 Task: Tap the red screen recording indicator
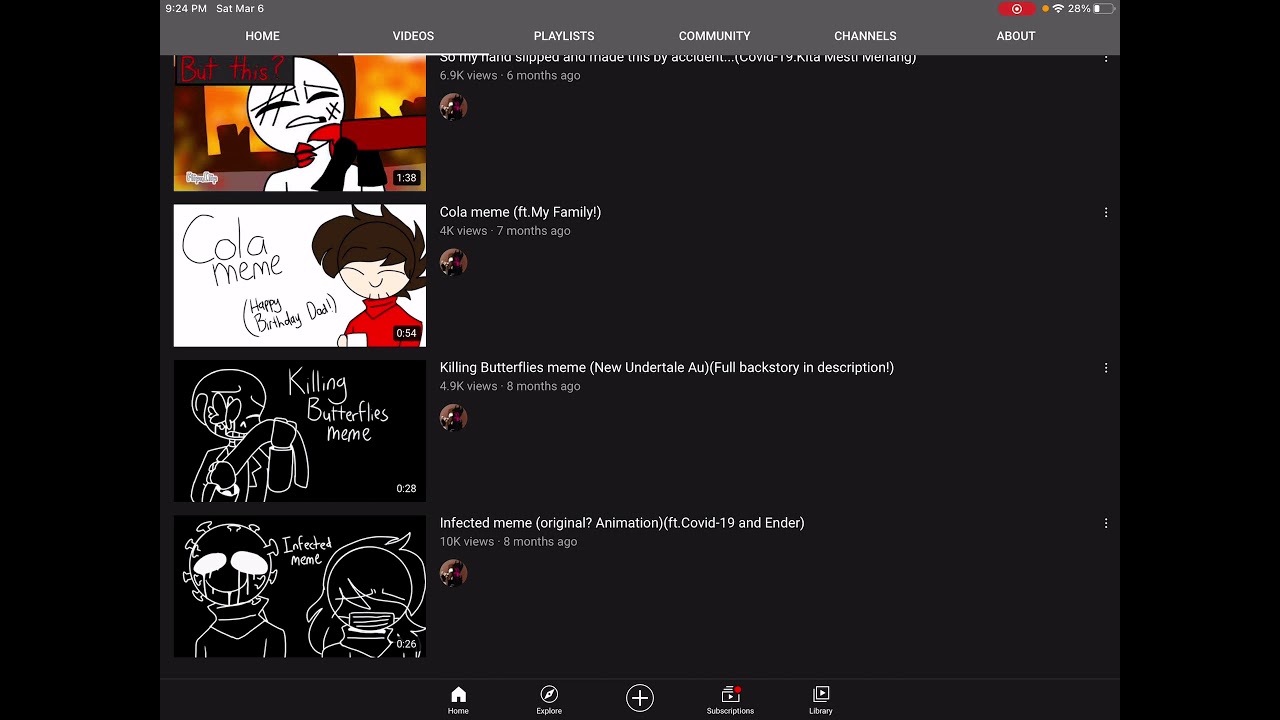(x=1017, y=9)
